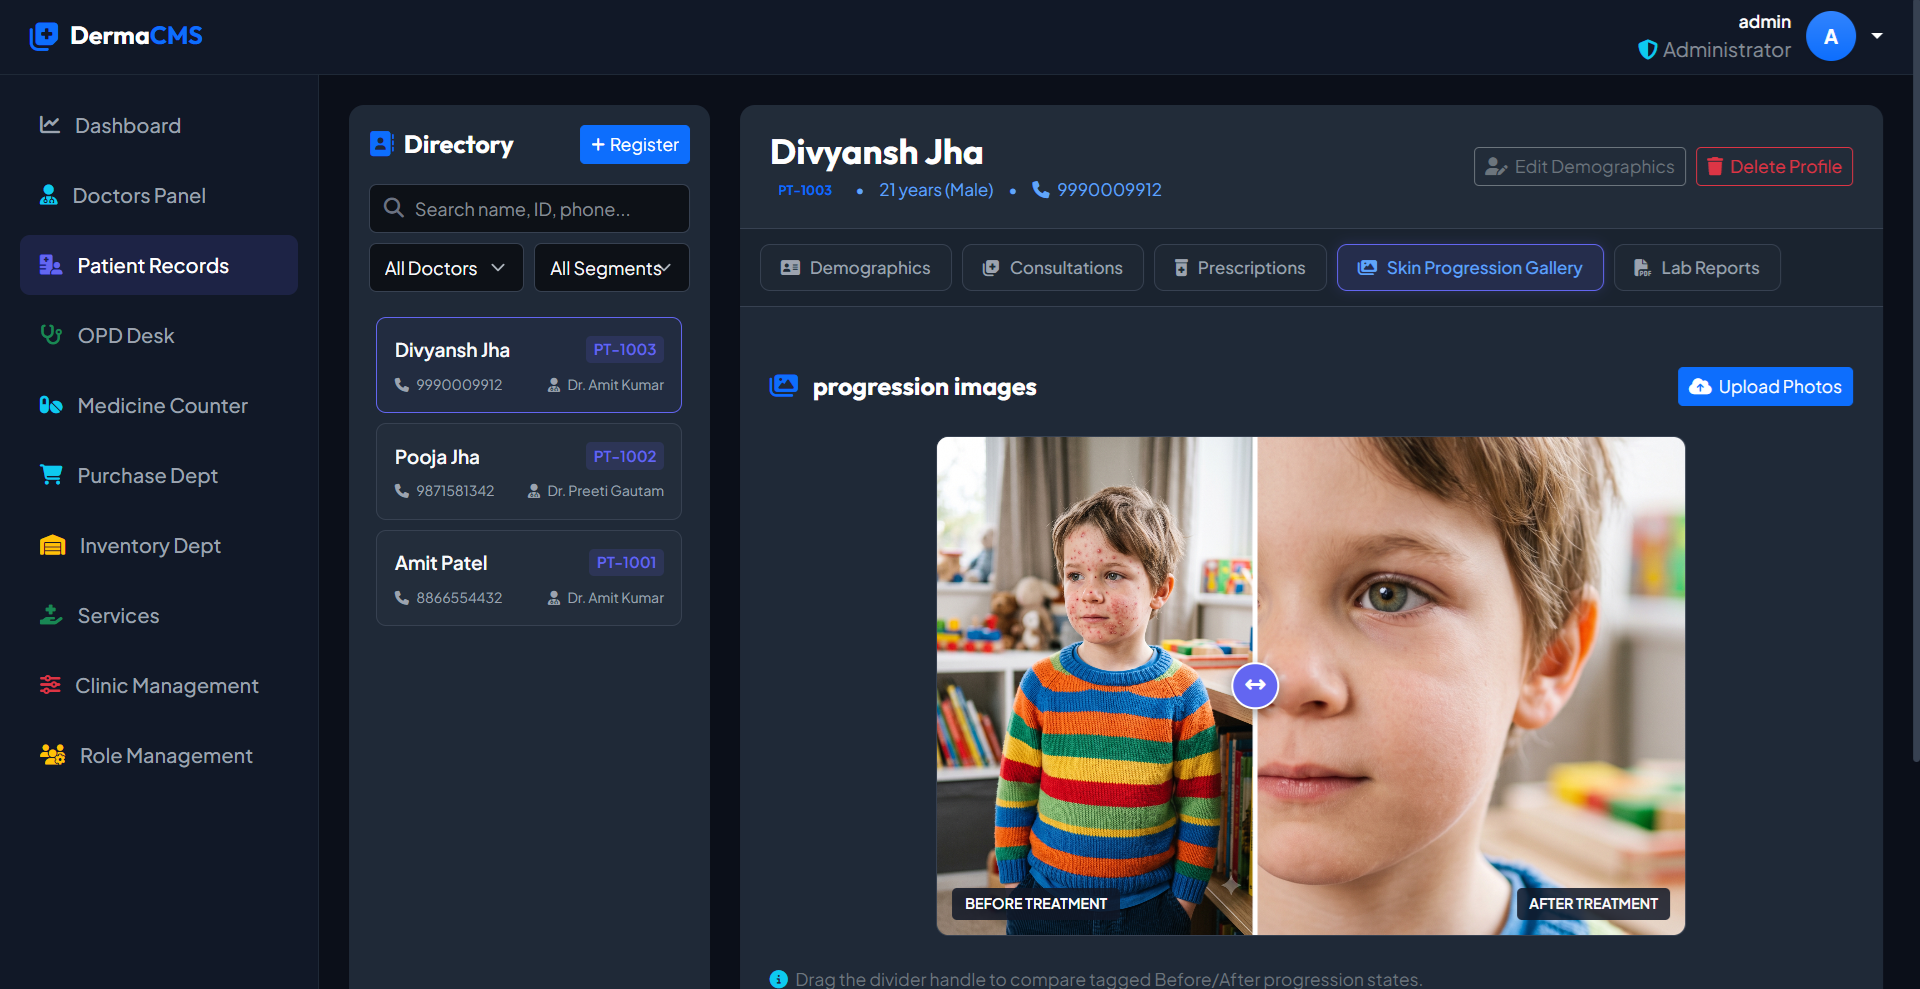Click Edit Demographics button
Image resolution: width=1920 pixels, height=989 pixels.
point(1580,166)
